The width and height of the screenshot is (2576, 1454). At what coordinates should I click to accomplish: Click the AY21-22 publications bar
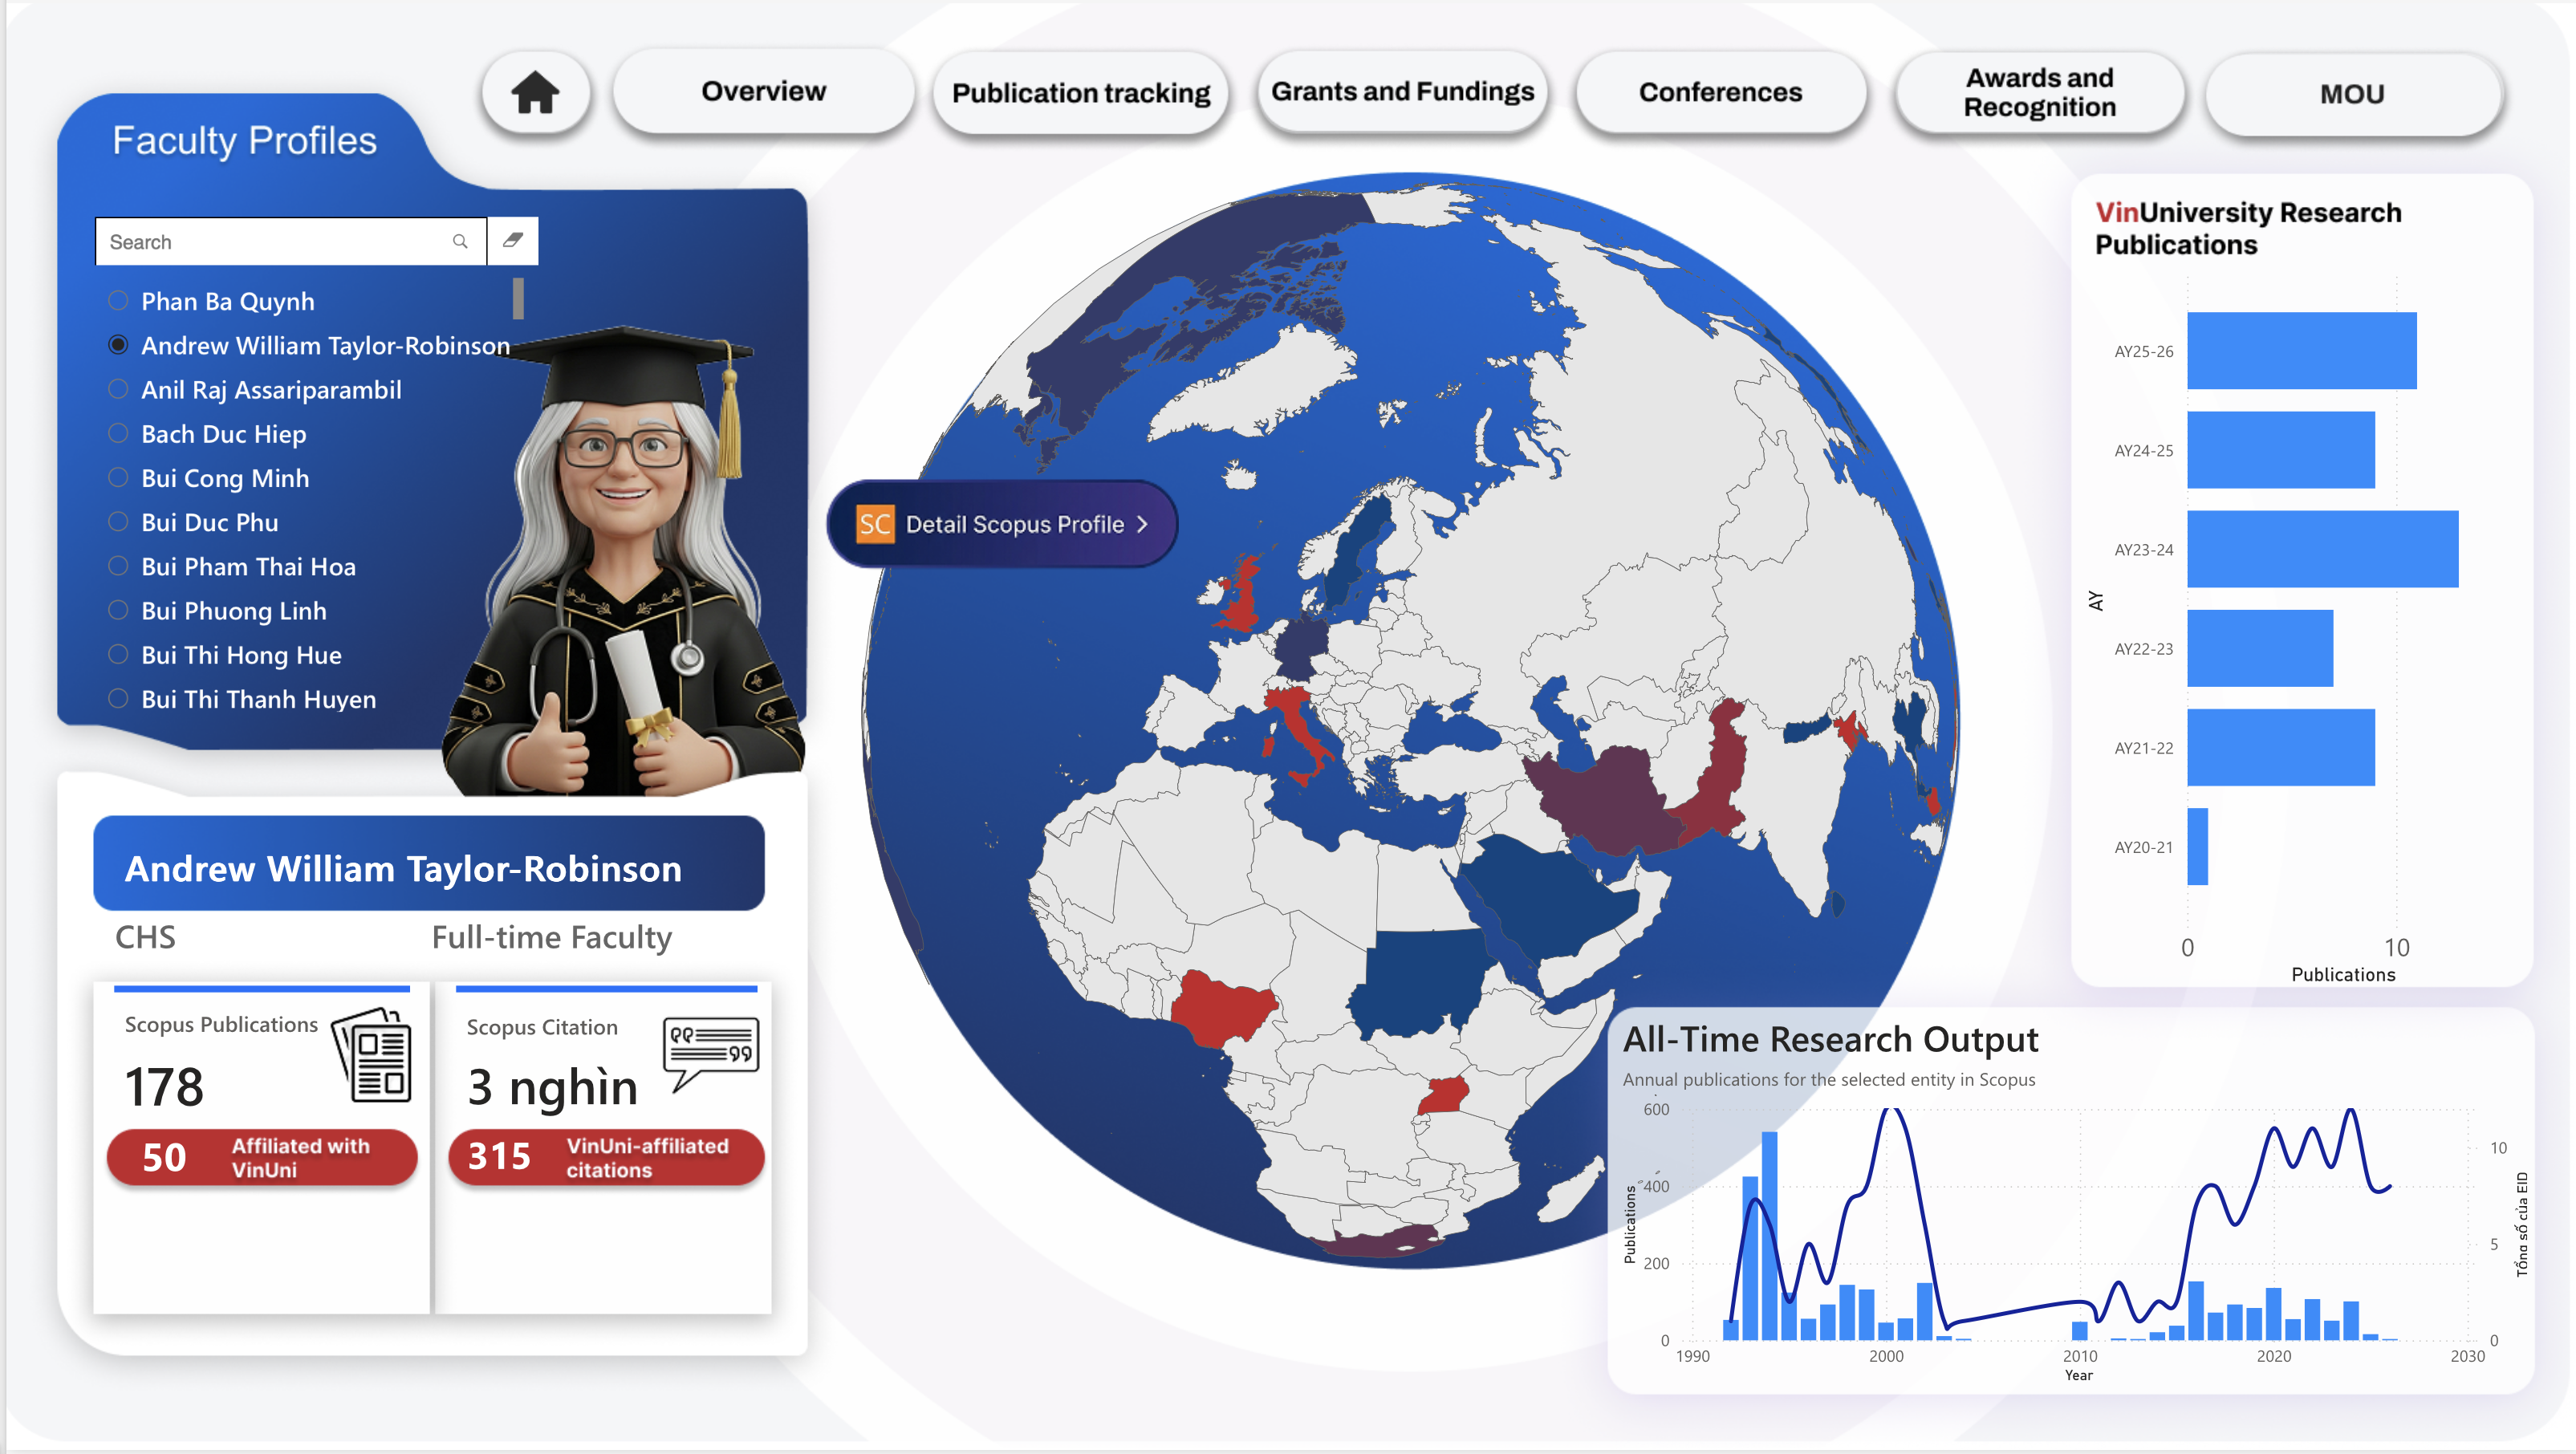point(2280,746)
